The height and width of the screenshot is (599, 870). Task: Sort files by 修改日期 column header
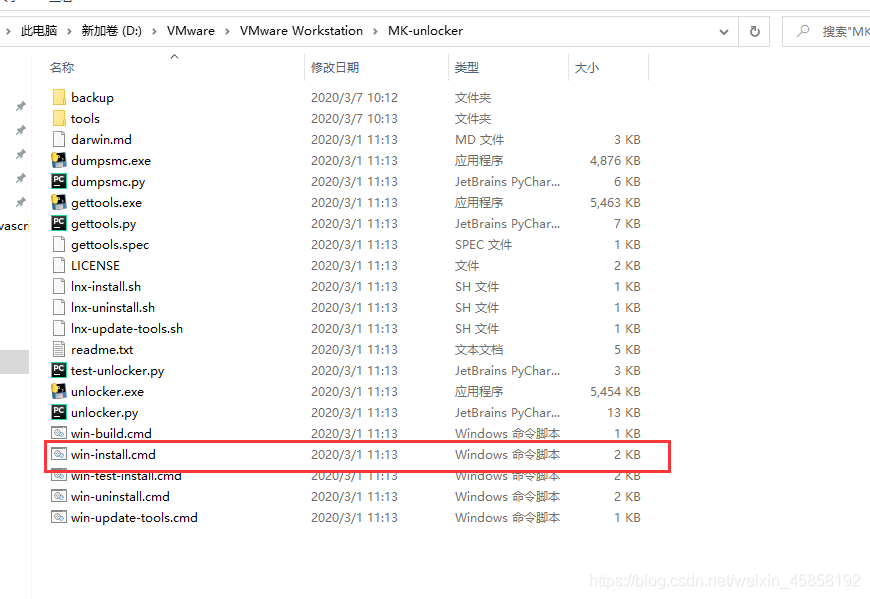tap(335, 68)
